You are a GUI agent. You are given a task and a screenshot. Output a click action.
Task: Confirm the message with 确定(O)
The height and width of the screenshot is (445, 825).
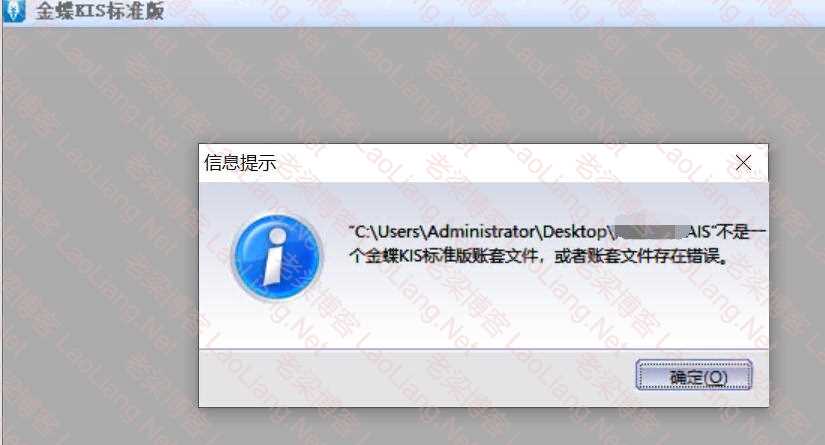[694, 375]
